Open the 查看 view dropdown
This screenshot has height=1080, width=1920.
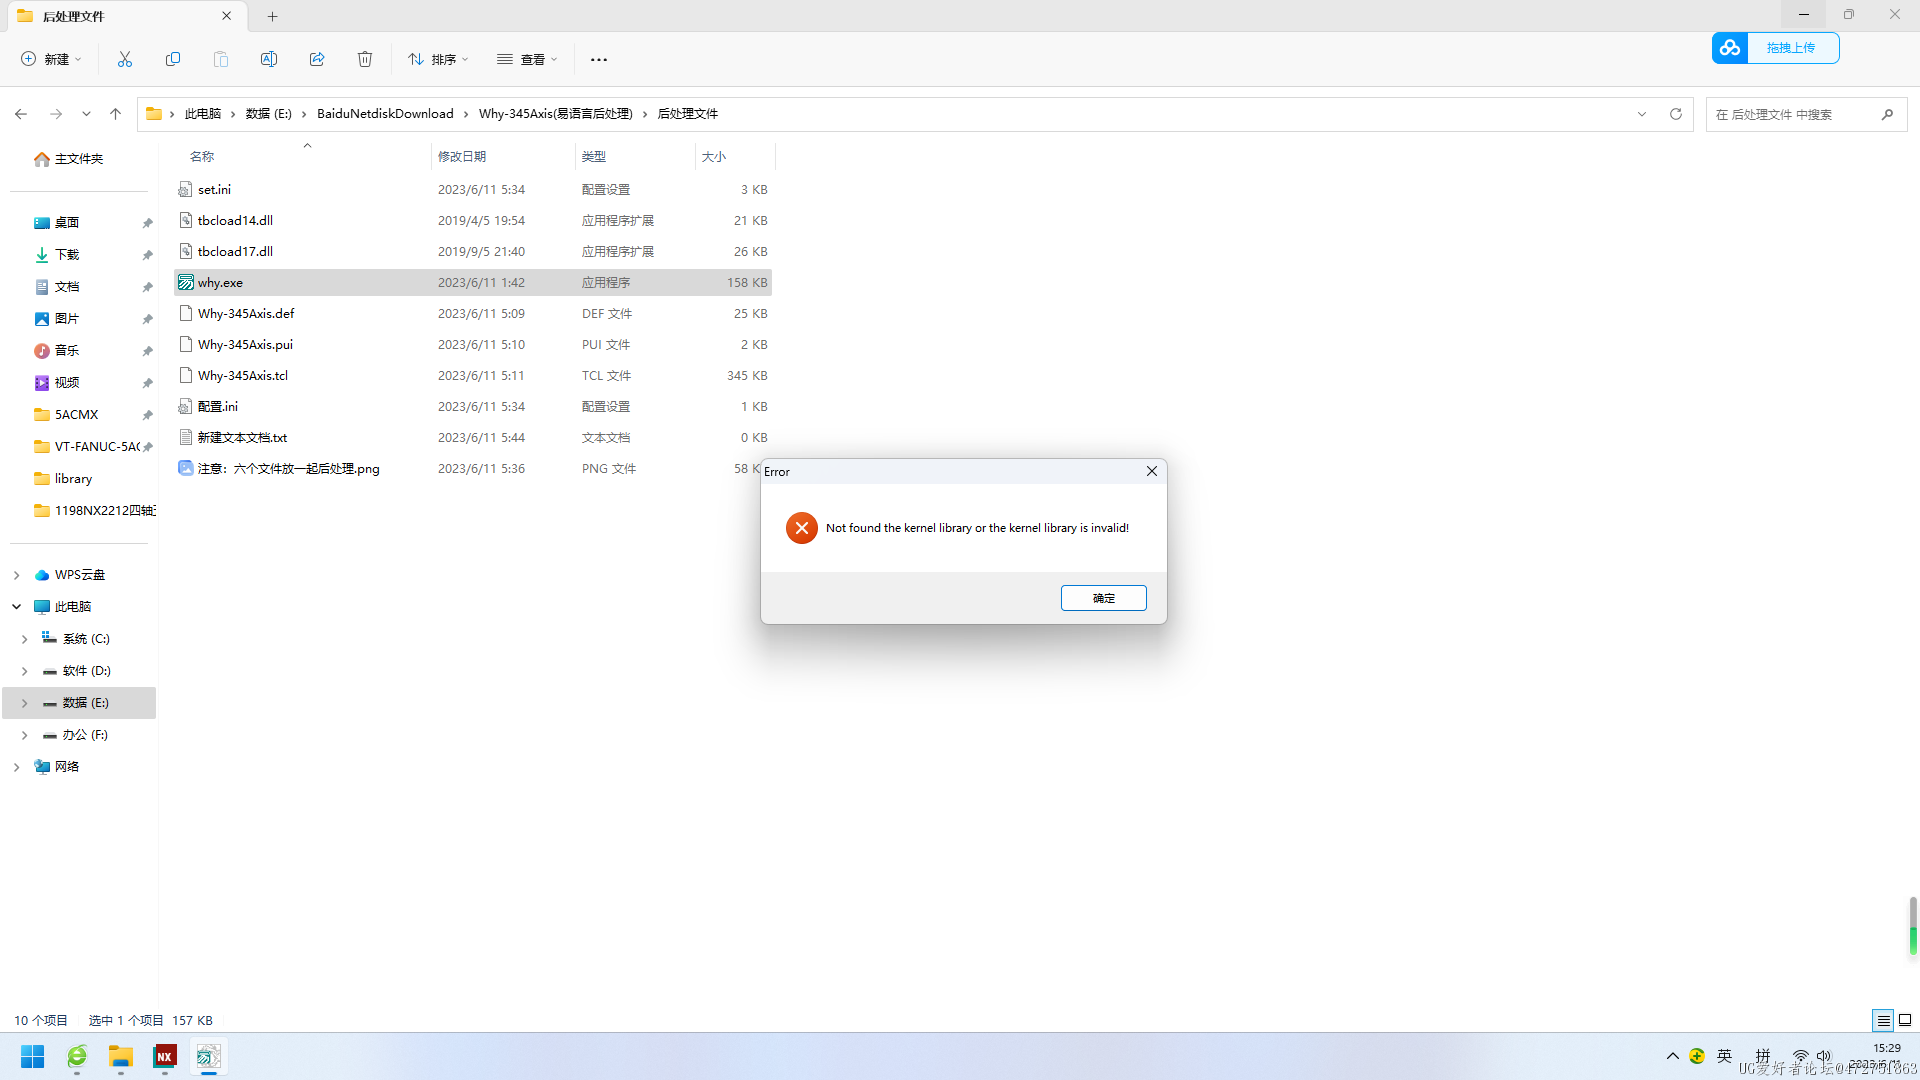(527, 59)
